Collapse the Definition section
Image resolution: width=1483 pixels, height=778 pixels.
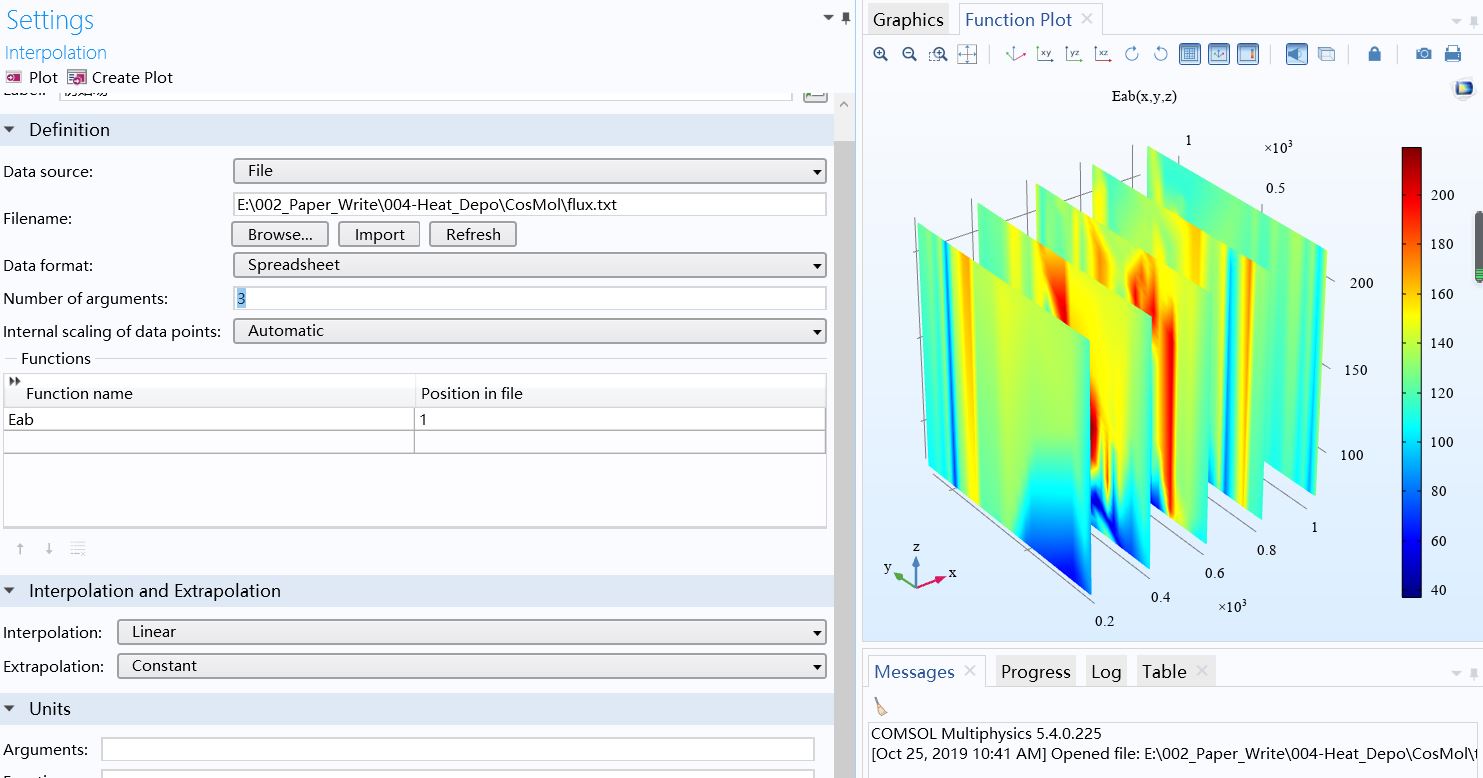click(x=10, y=130)
